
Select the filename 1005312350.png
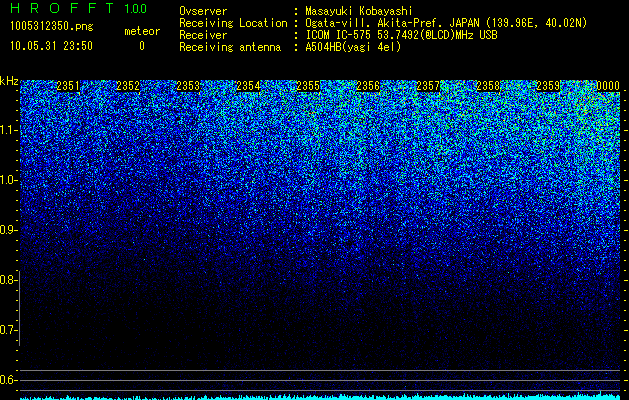point(52,27)
